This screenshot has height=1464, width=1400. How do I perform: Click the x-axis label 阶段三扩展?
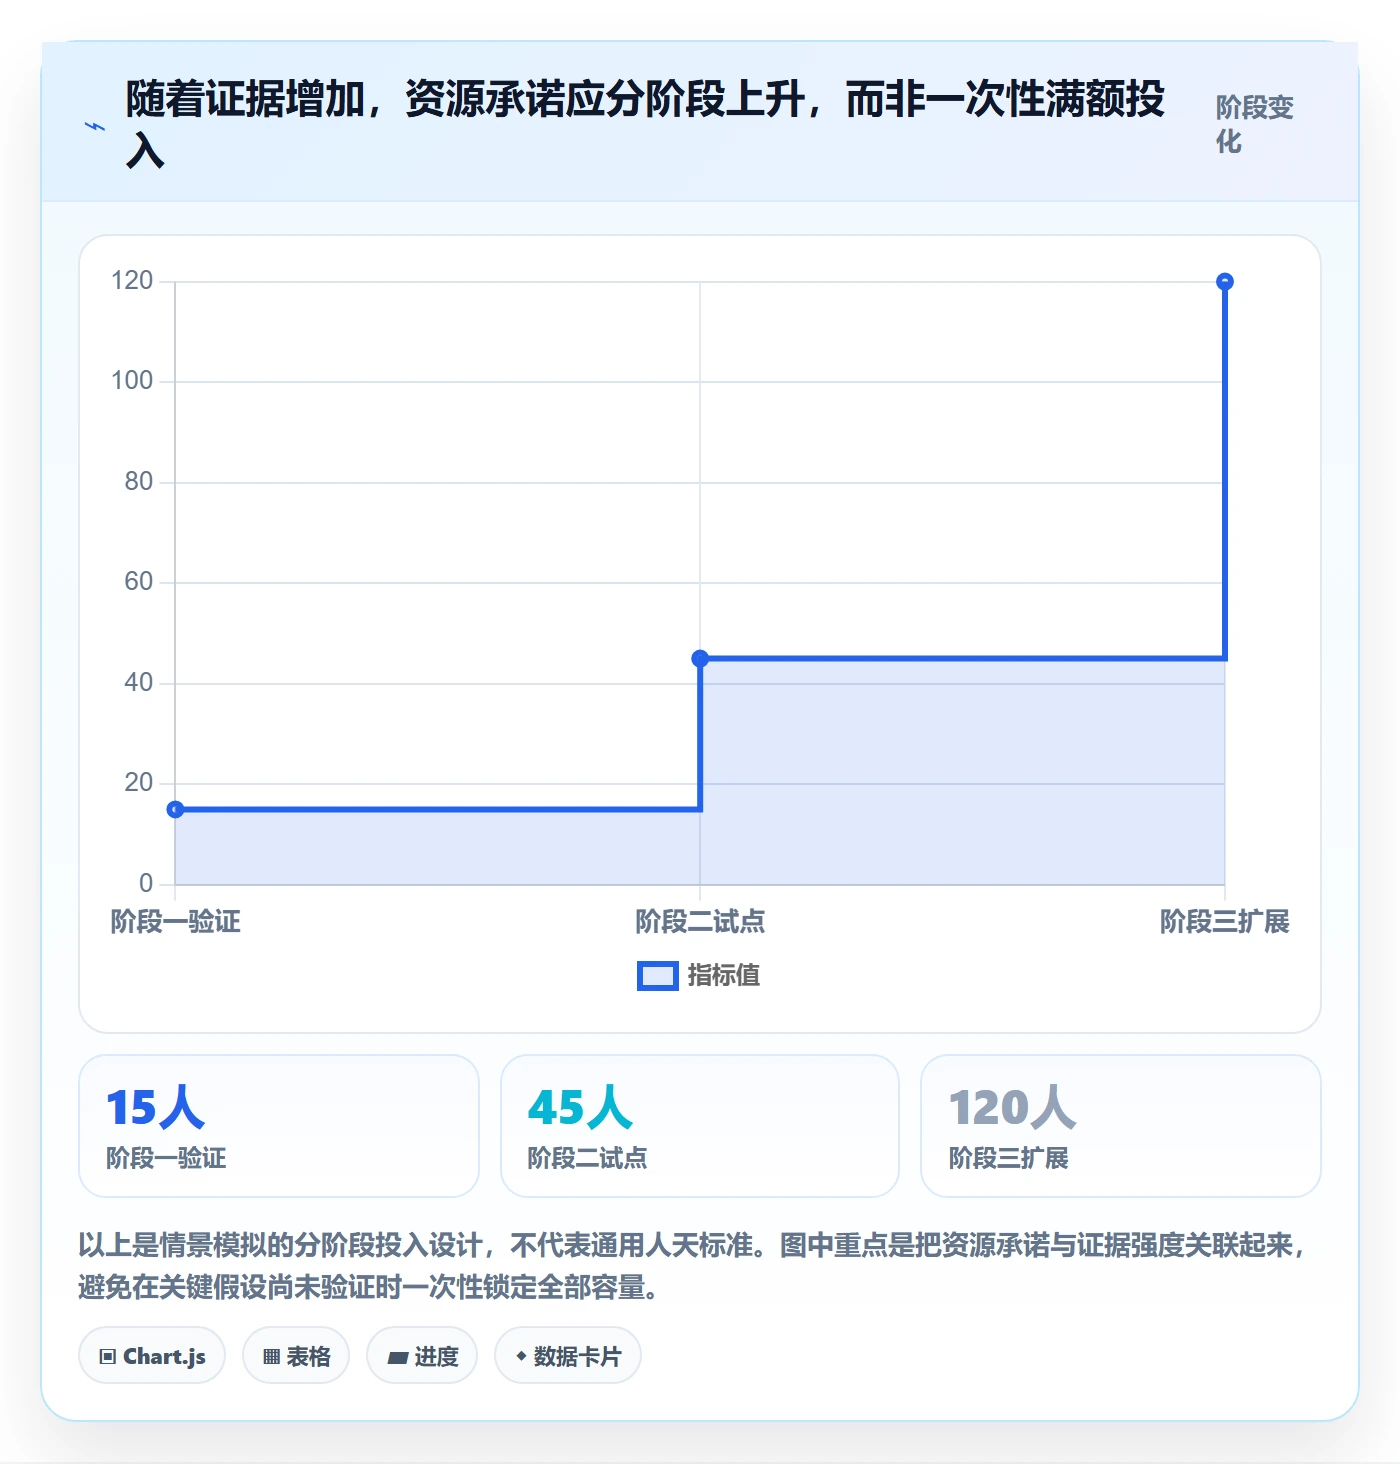(1225, 921)
